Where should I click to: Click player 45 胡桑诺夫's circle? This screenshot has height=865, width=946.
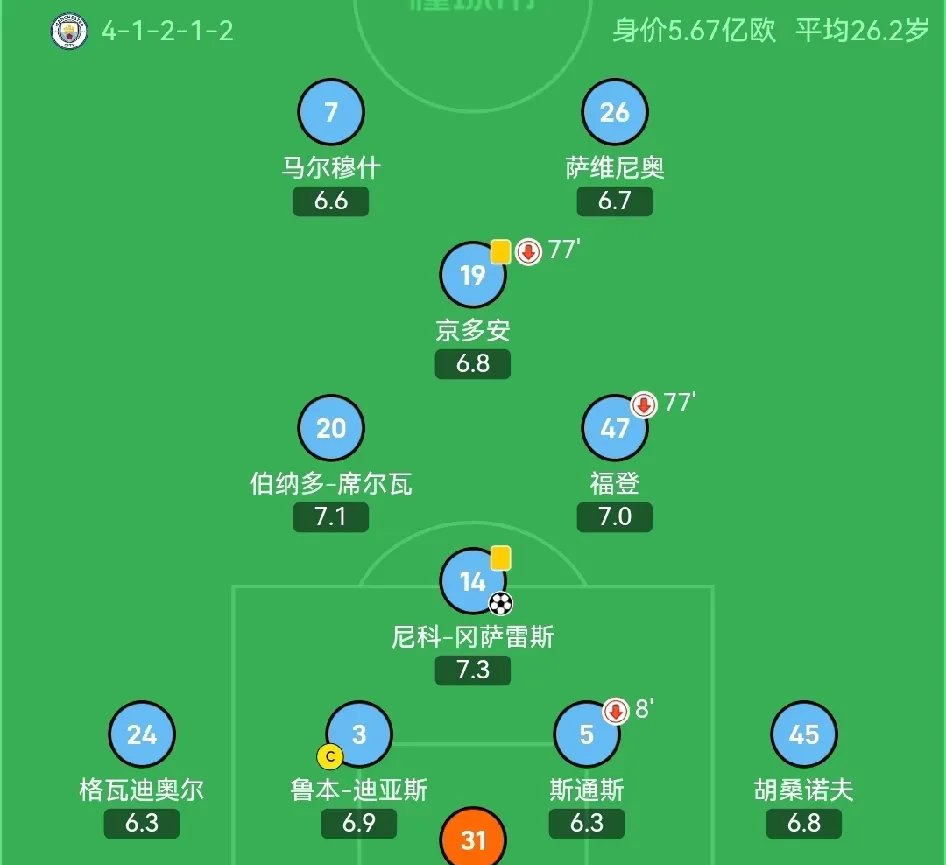(x=804, y=734)
